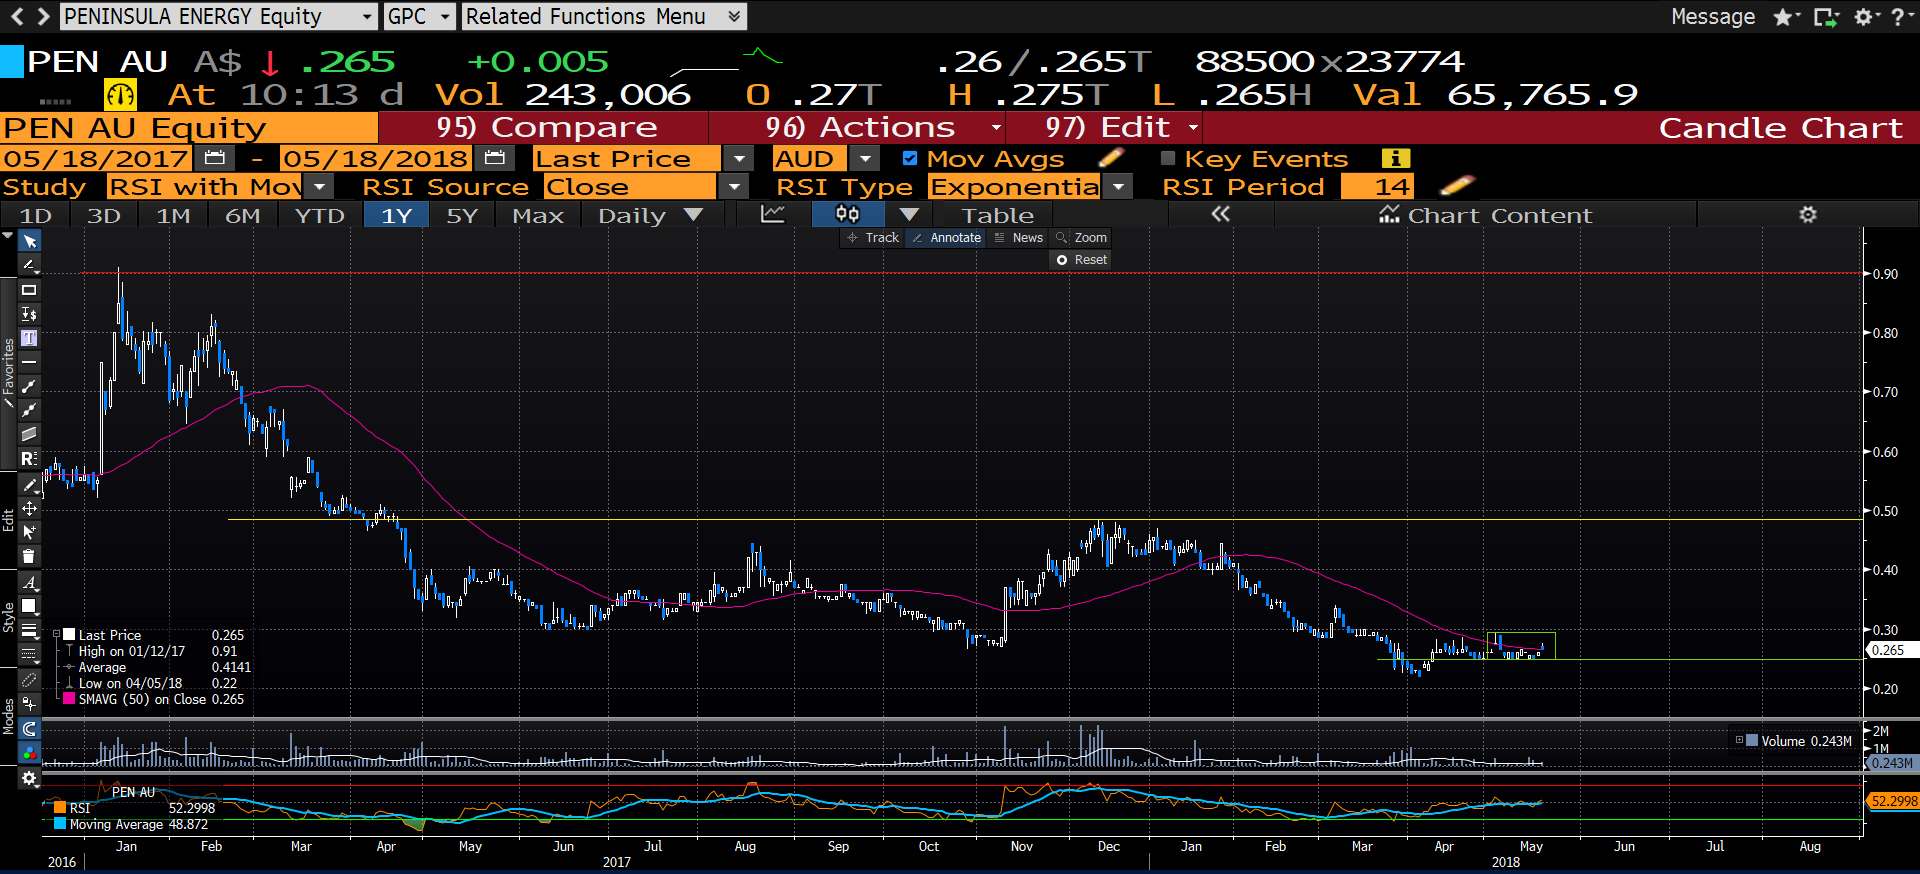This screenshot has width=1920, height=874.
Task: Select the 1M range tab
Action: [173, 215]
